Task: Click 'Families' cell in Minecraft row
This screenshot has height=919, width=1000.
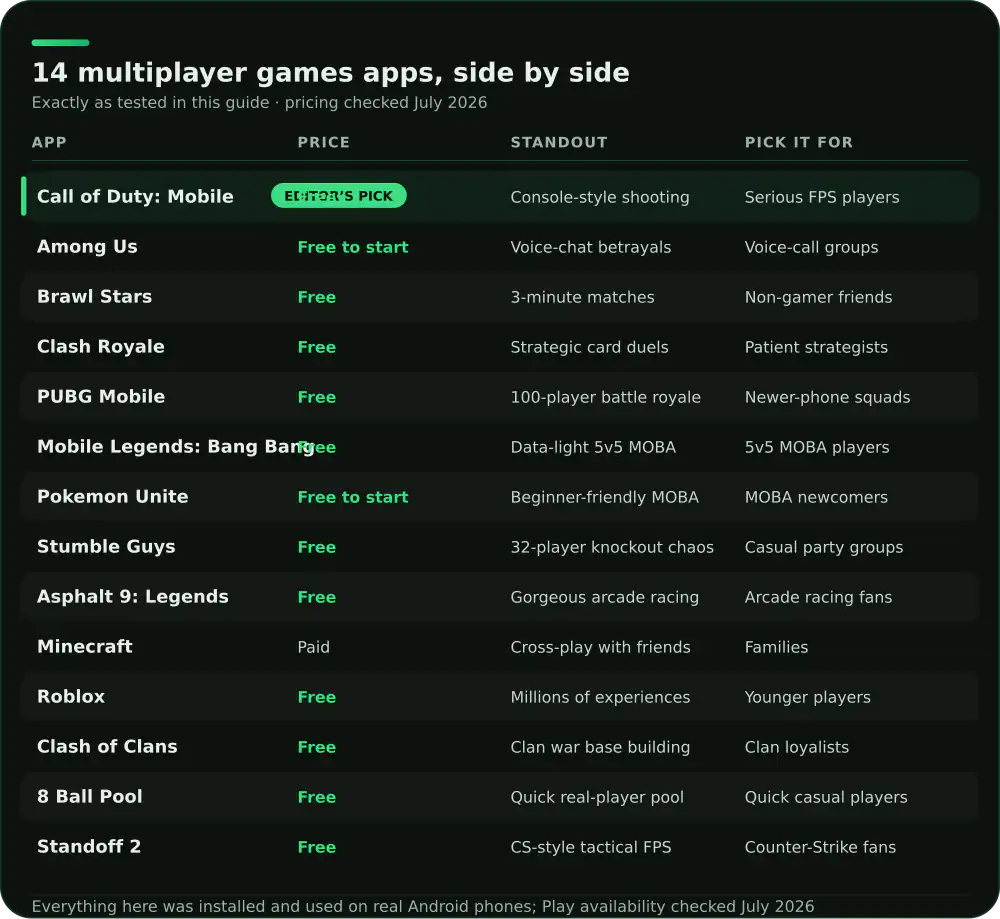Action: click(776, 647)
